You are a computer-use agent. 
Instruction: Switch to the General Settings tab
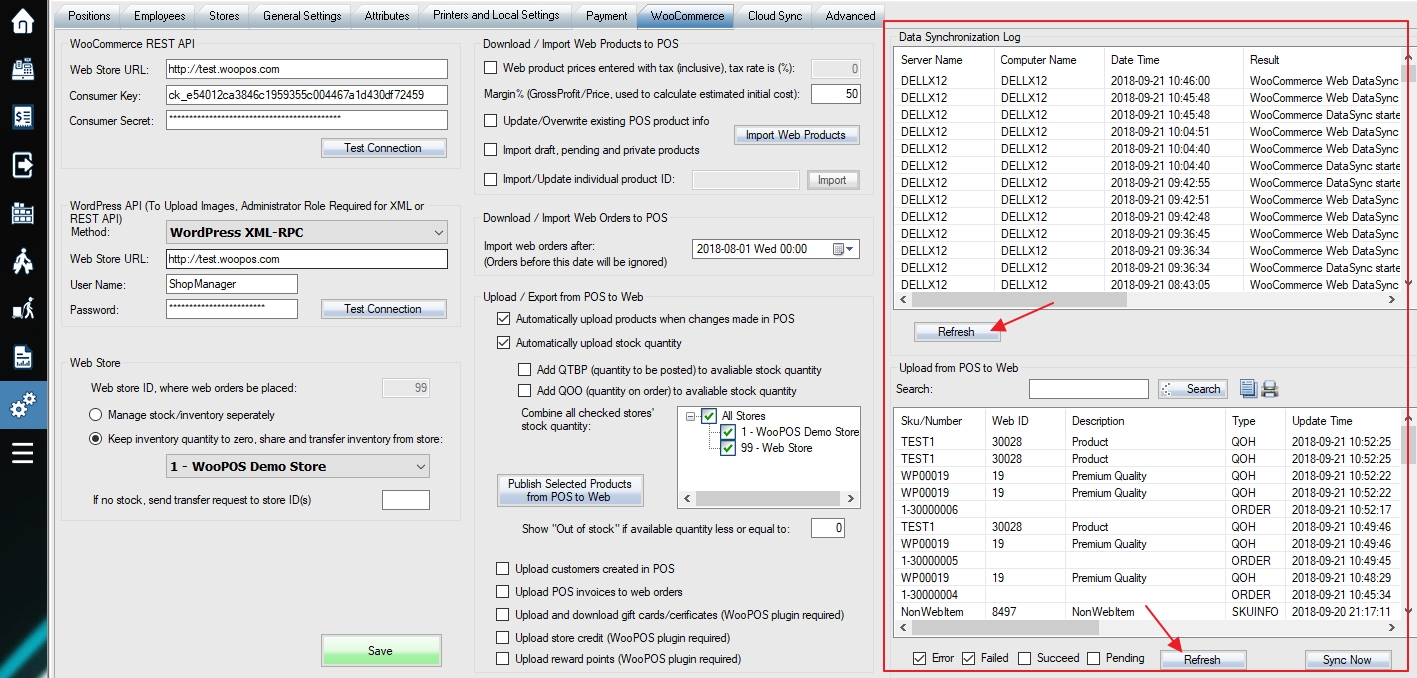pos(302,16)
